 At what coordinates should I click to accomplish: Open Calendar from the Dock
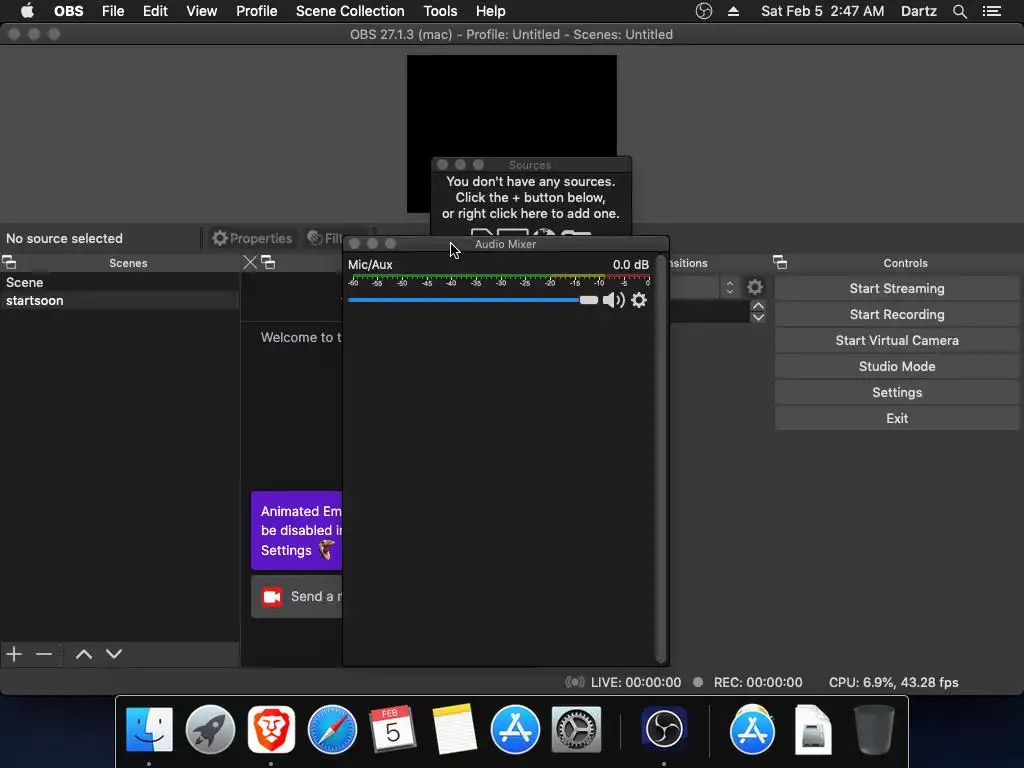point(392,729)
